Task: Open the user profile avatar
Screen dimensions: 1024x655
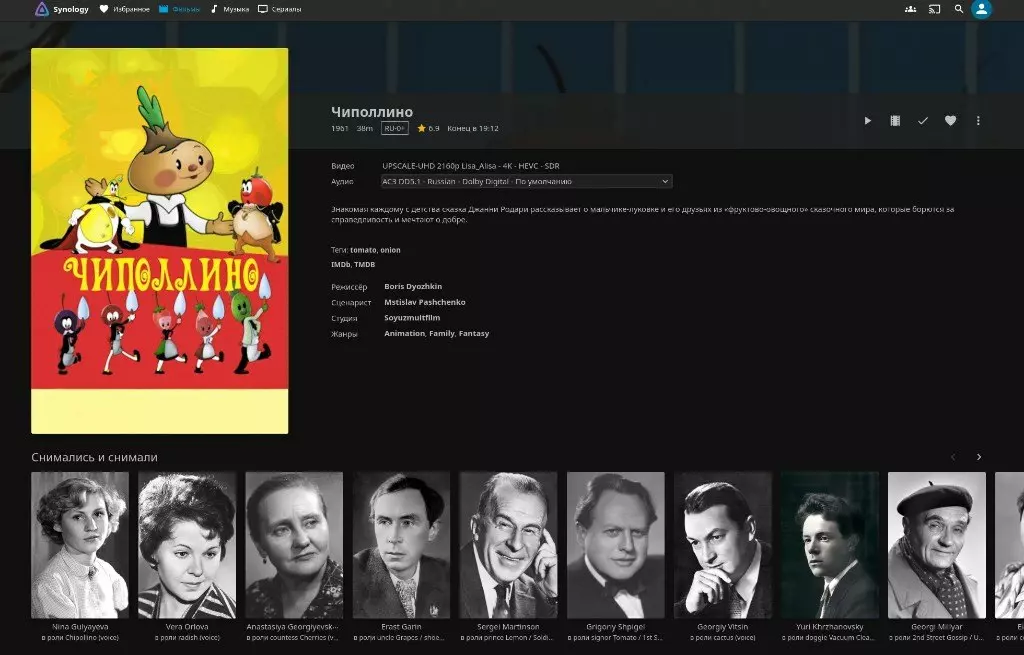Action: pyautogui.click(x=982, y=8)
